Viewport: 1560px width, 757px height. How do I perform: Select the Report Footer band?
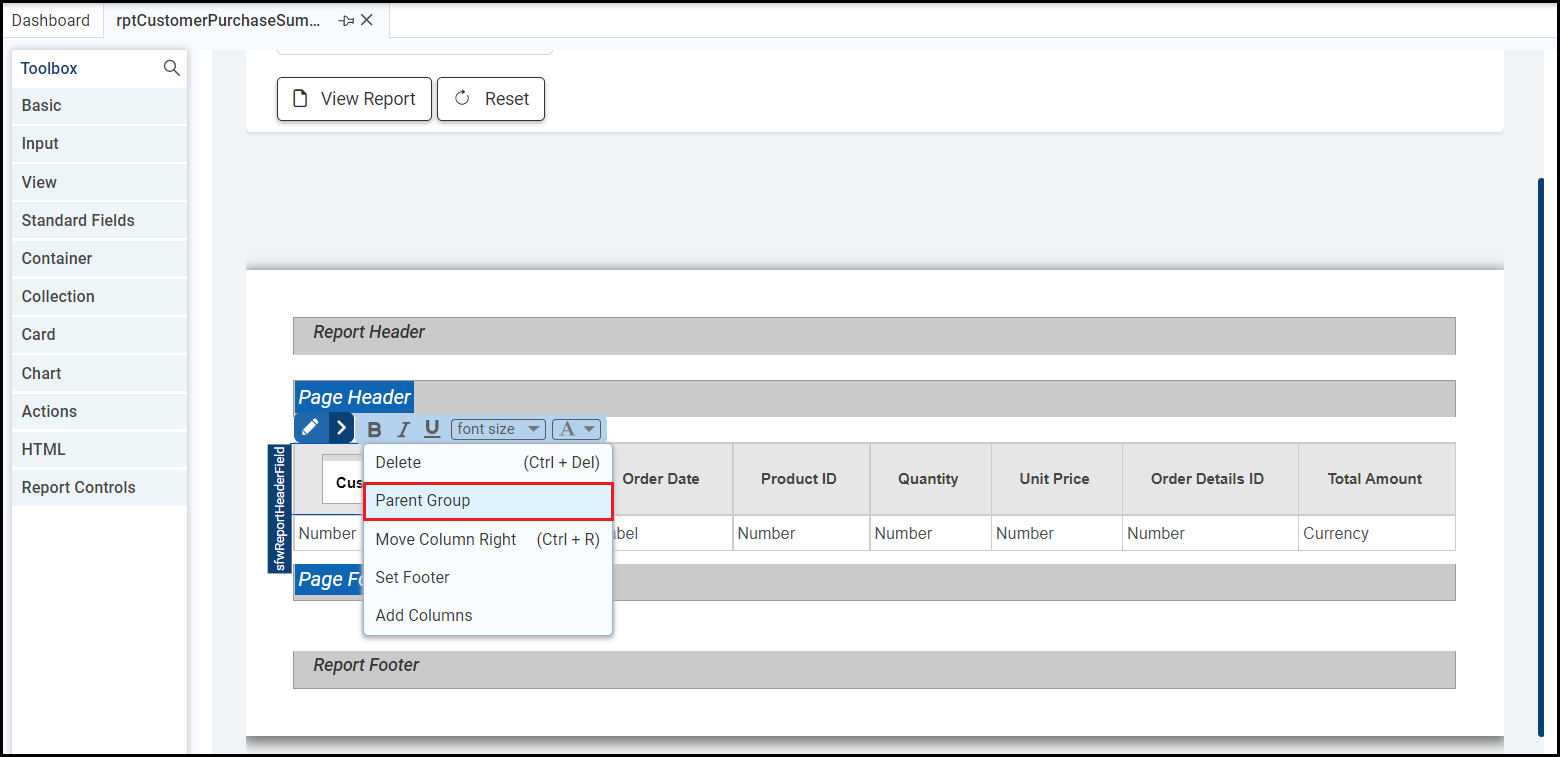[x=874, y=670]
